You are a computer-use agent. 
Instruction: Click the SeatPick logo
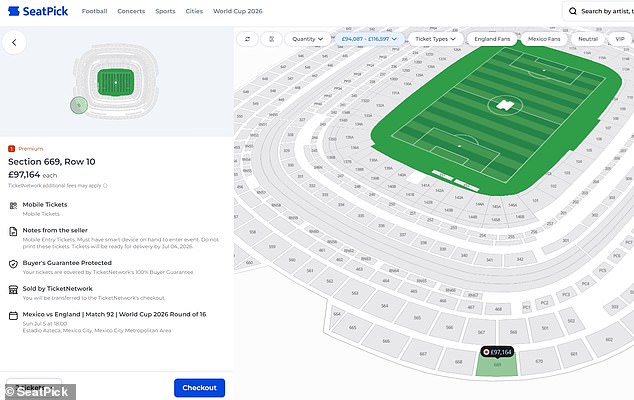tap(38, 11)
